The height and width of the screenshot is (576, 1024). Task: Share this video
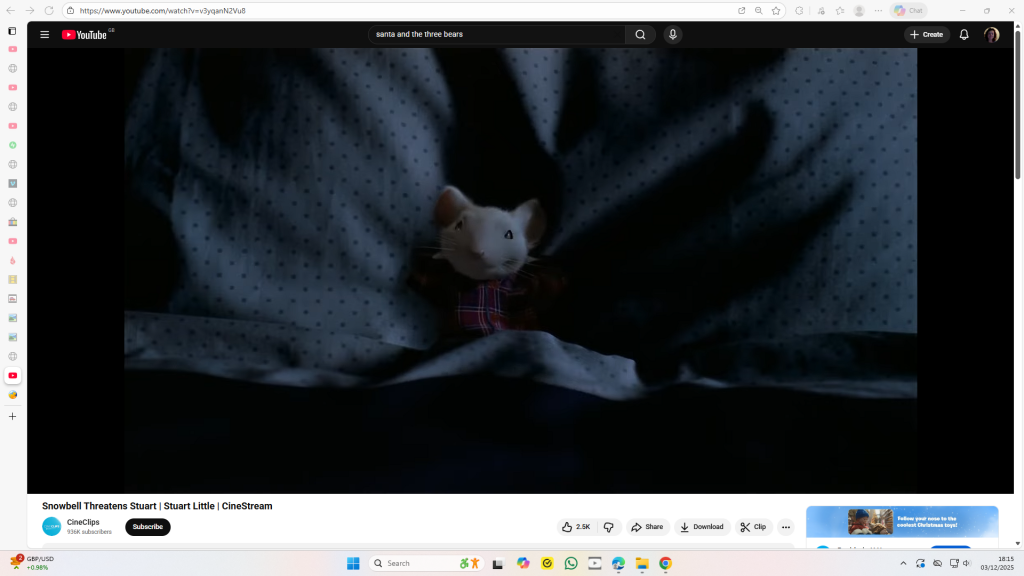coord(647,527)
